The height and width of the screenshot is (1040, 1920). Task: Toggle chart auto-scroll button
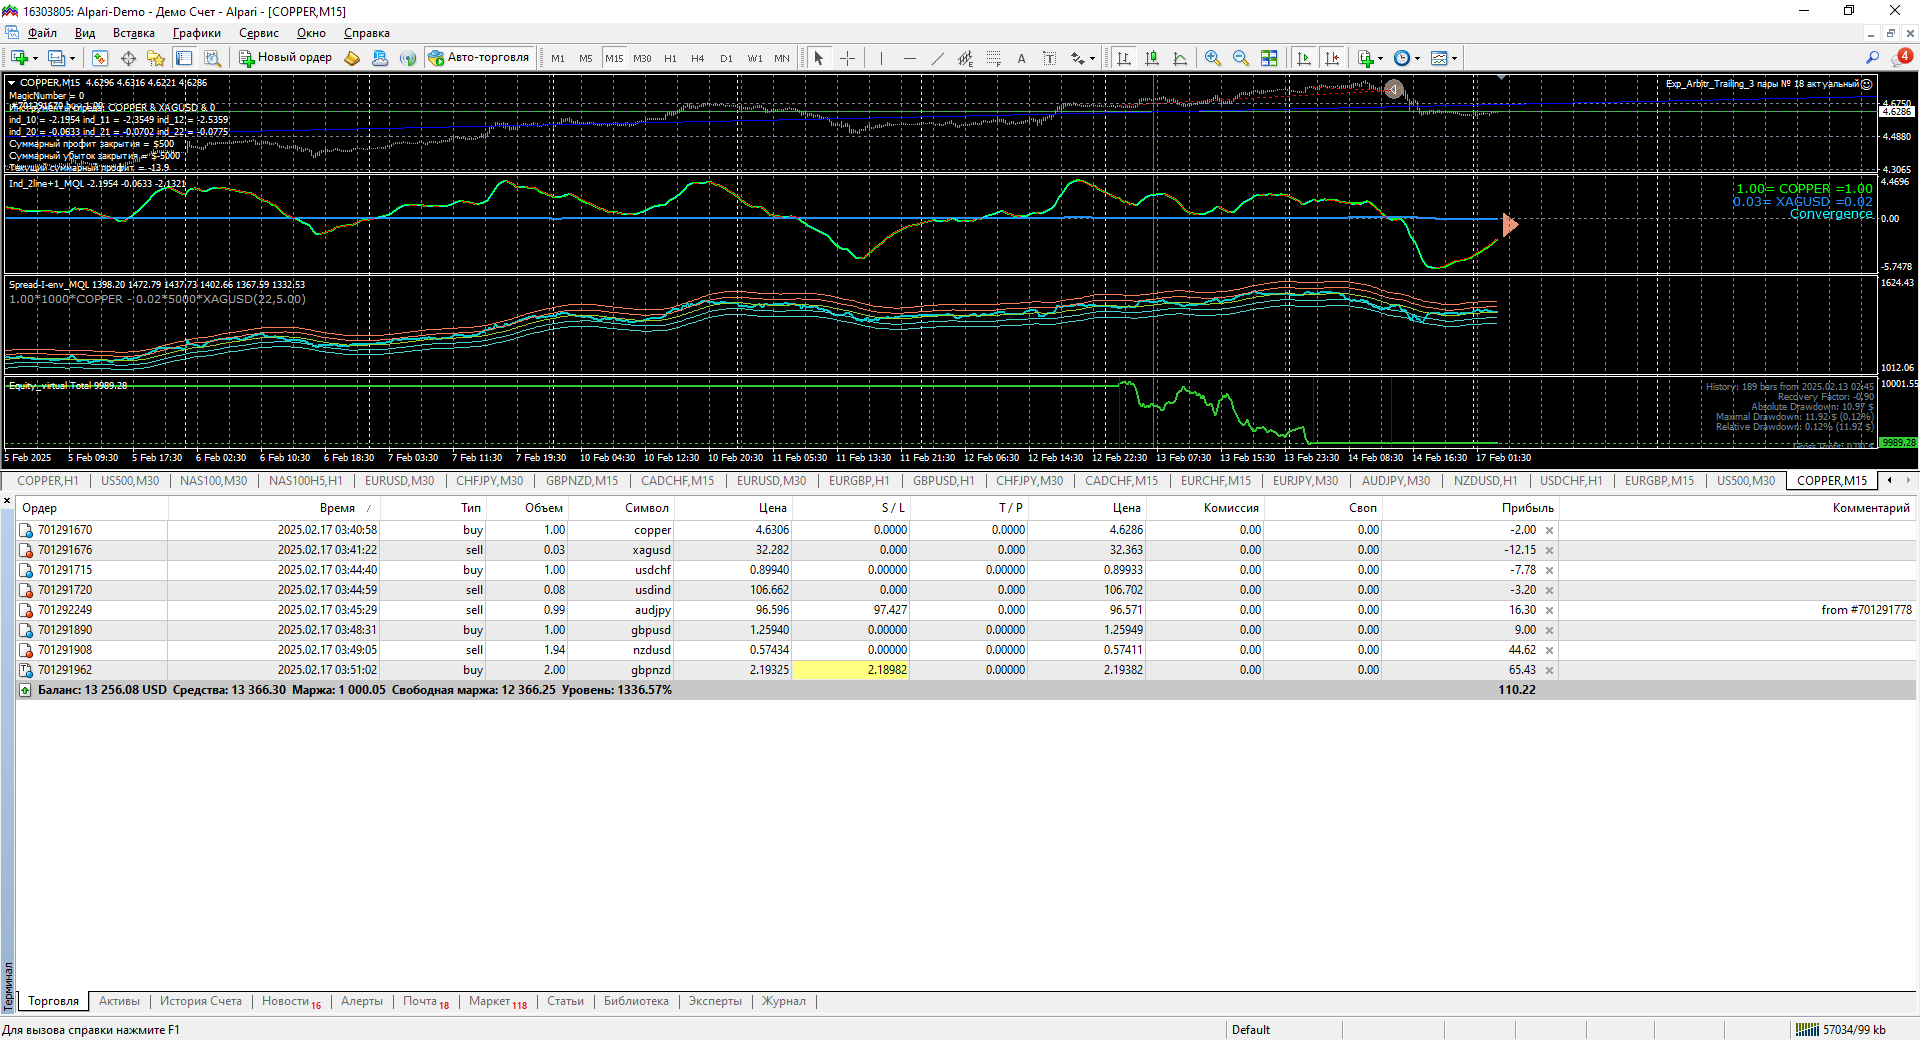point(1303,58)
